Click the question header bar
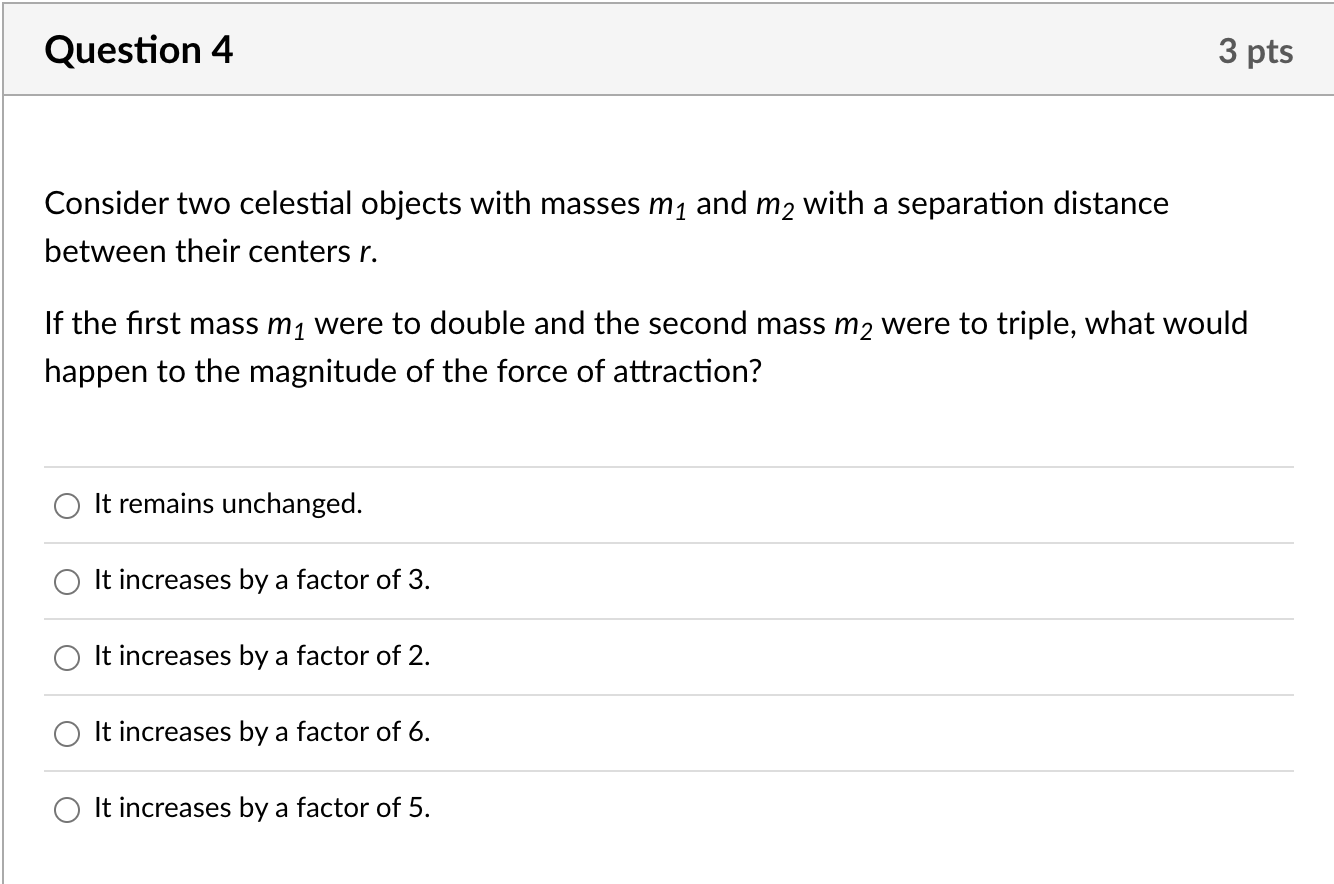The height and width of the screenshot is (884, 1334). point(667,48)
